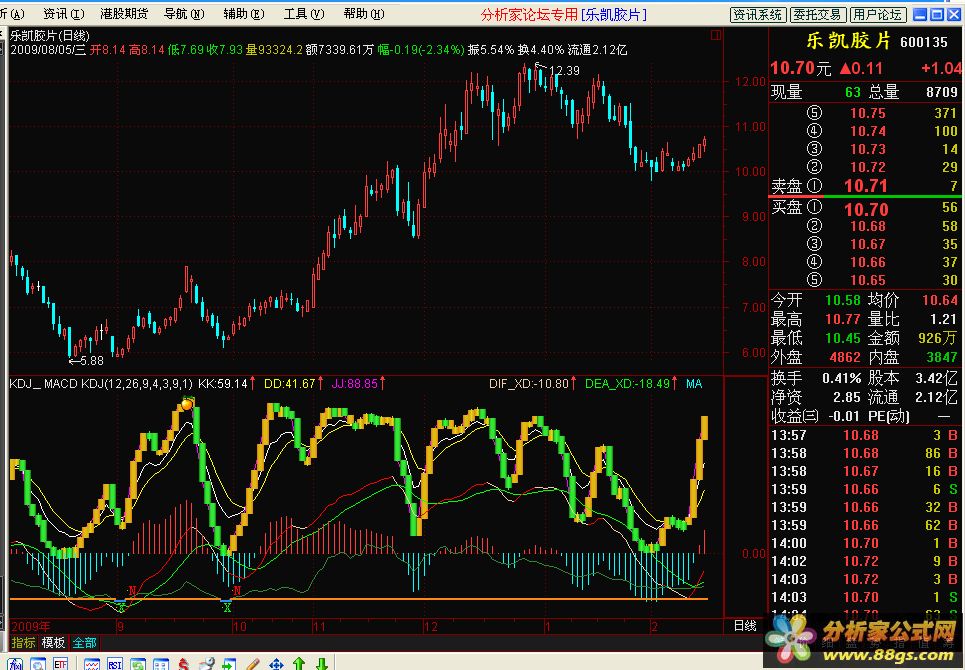Click the buy level ⑤ price 10.65
965x670 pixels.
coord(868,281)
